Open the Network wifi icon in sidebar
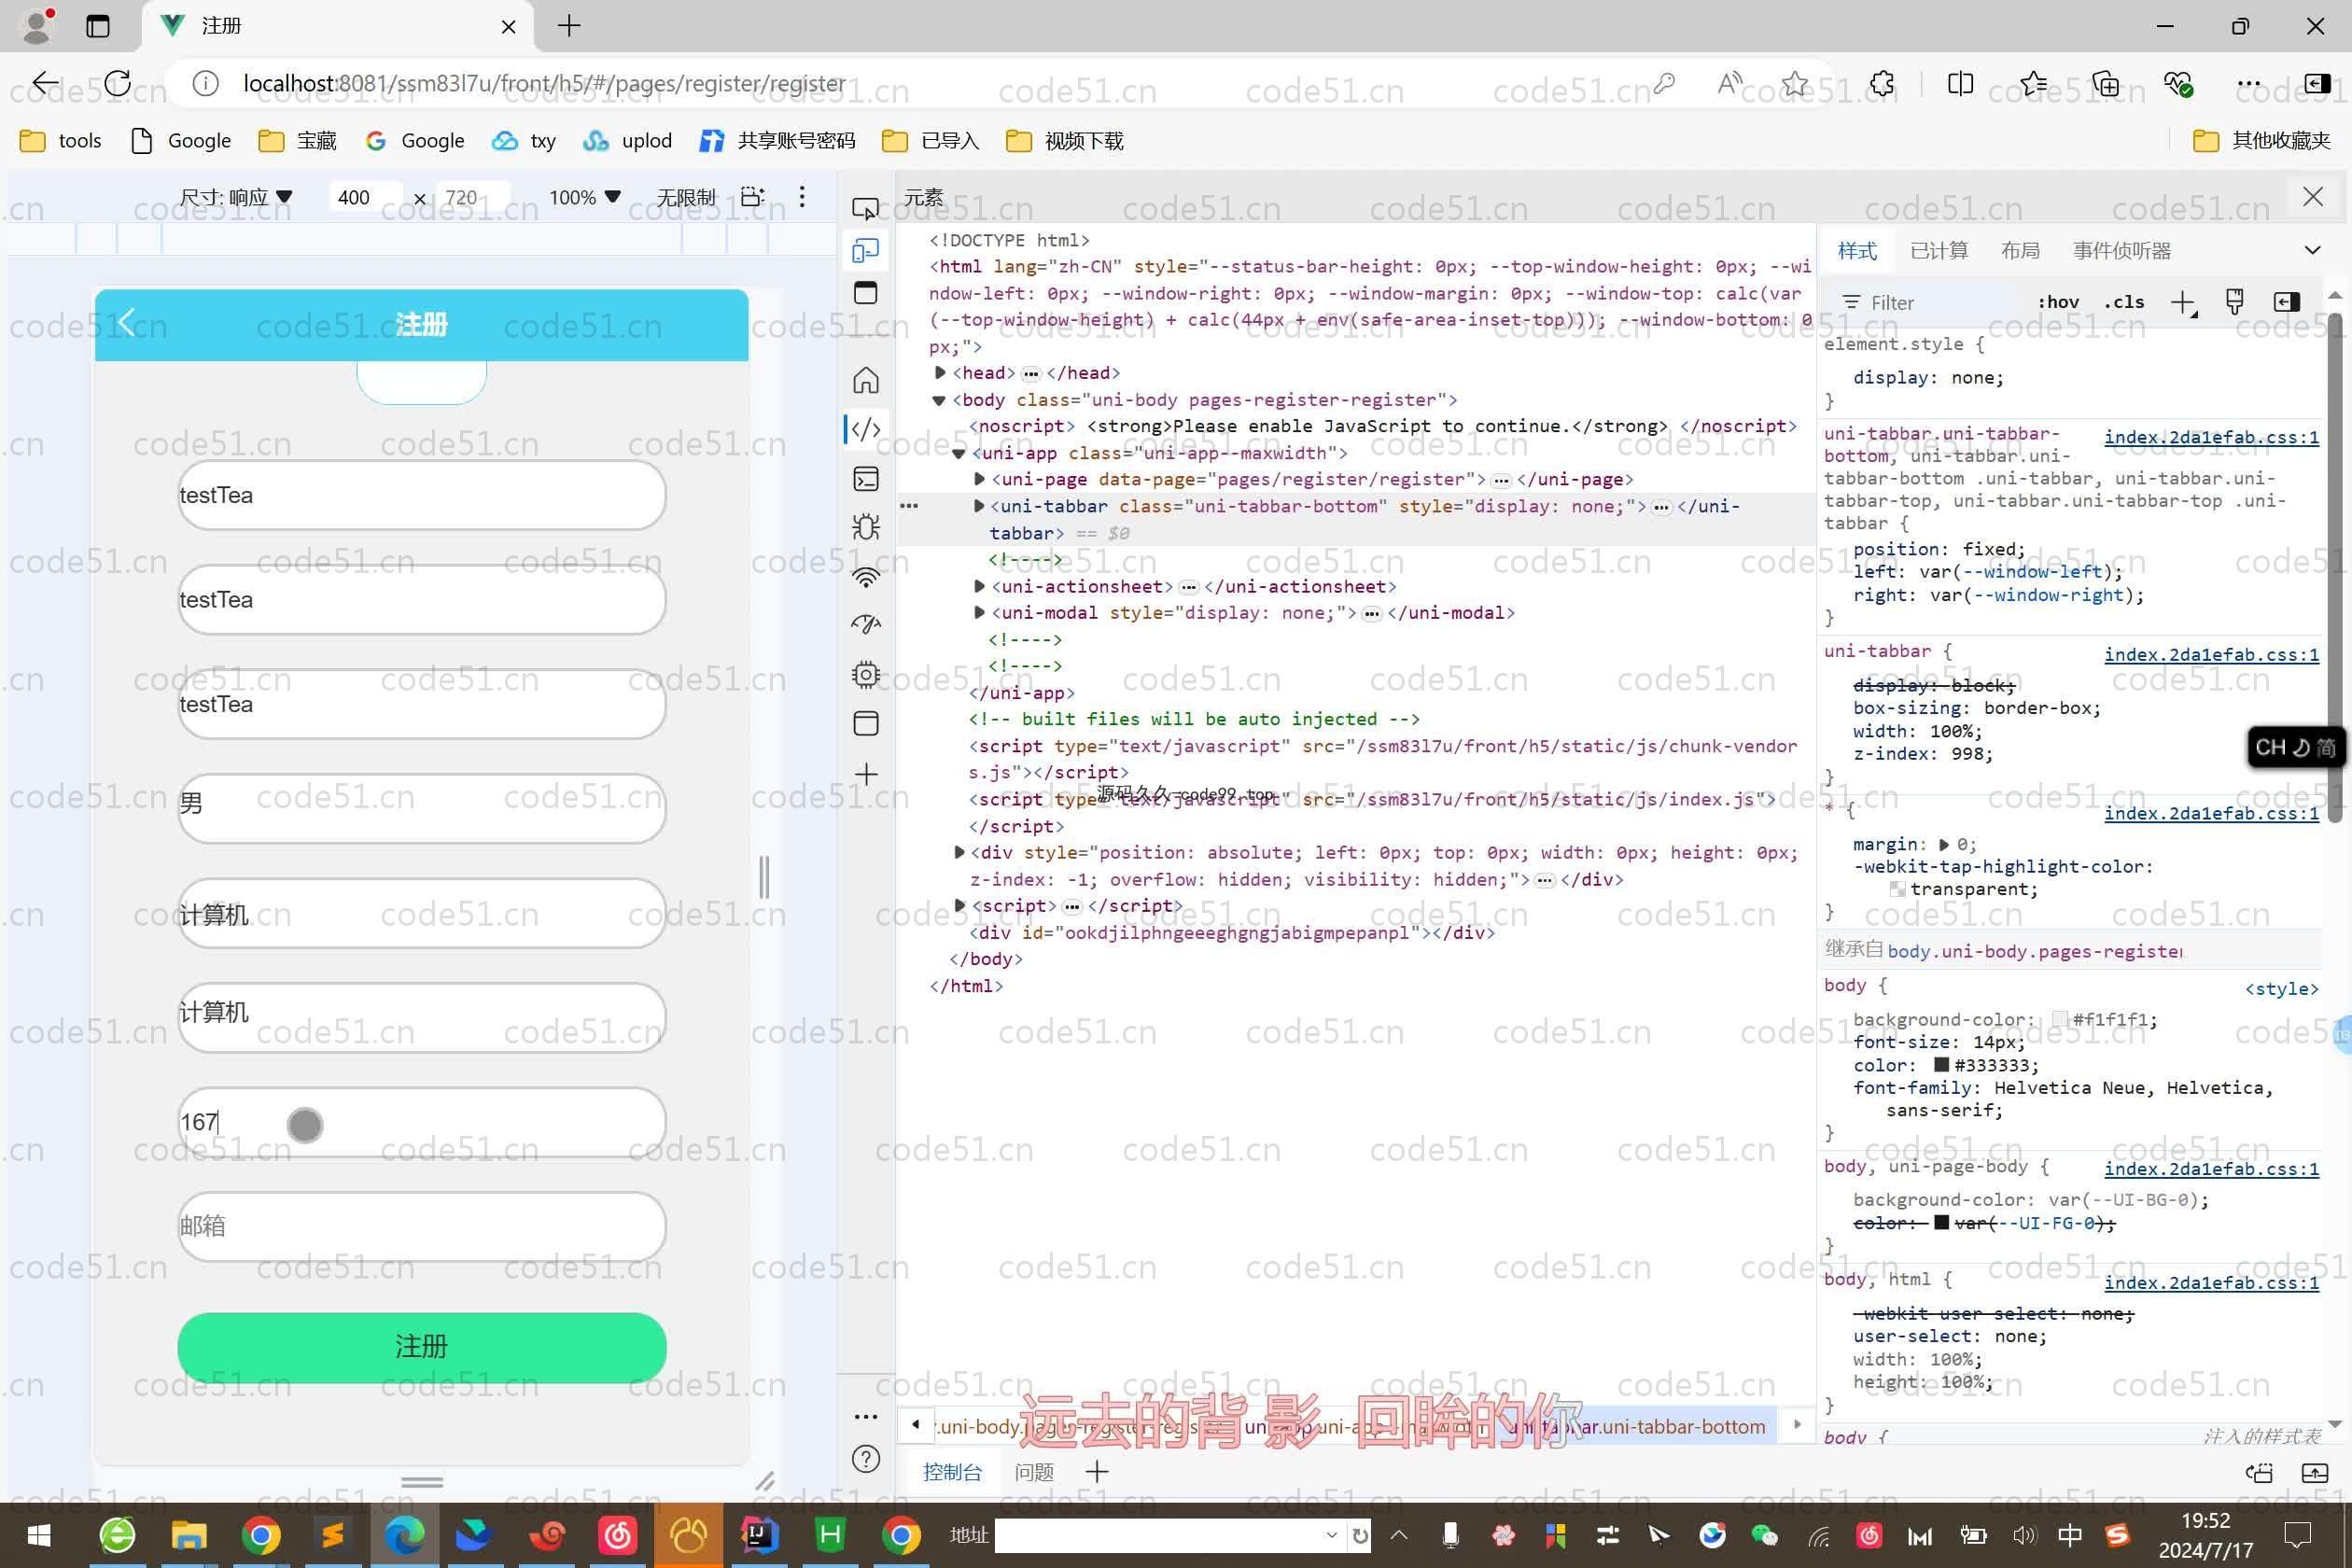Image resolution: width=2352 pixels, height=1568 pixels. tap(866, 577)
